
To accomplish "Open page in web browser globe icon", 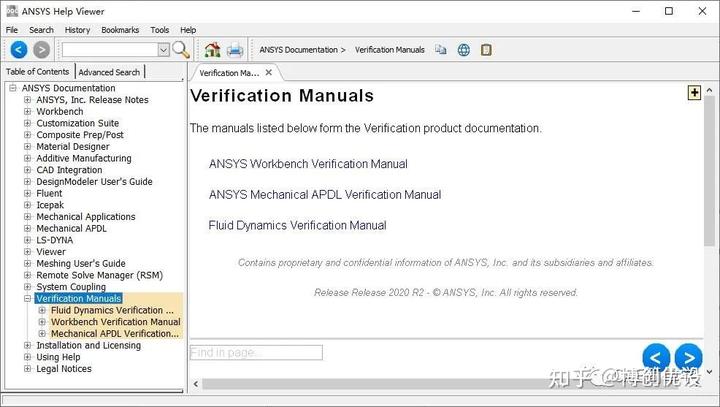I will (x=464, y=50).
